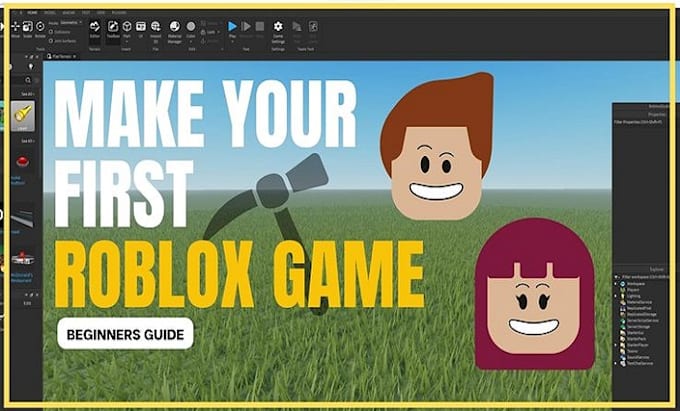Switch to the MODEL ribbon tab
The height and width of the screenshot is (411, 680).
(50, 13)
